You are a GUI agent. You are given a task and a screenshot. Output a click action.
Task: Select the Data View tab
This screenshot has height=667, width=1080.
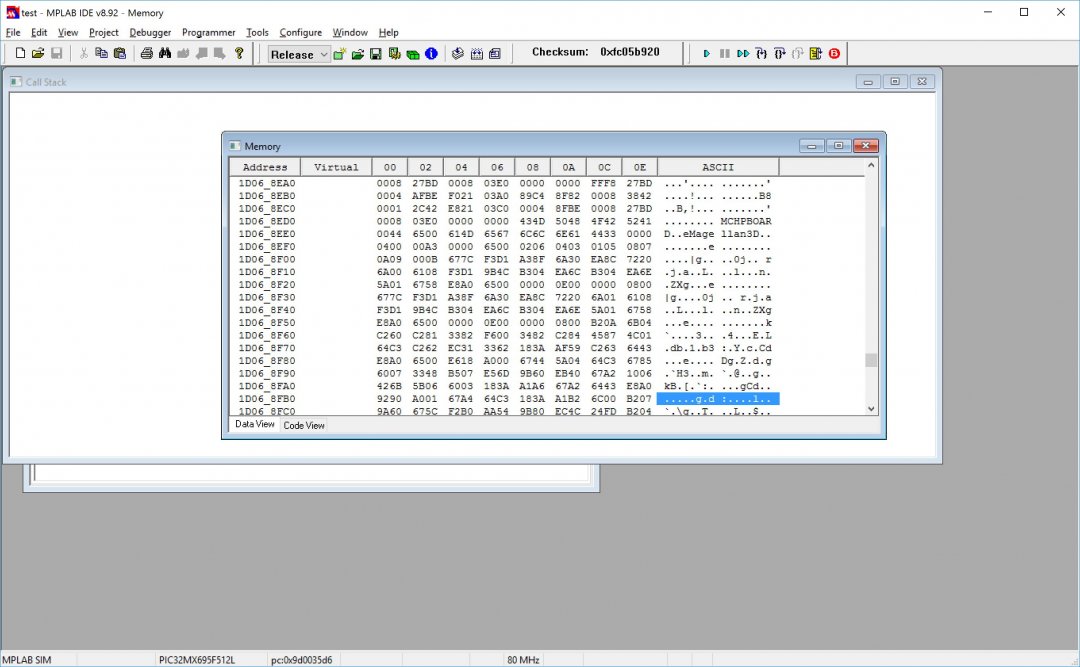pos(254,425)
